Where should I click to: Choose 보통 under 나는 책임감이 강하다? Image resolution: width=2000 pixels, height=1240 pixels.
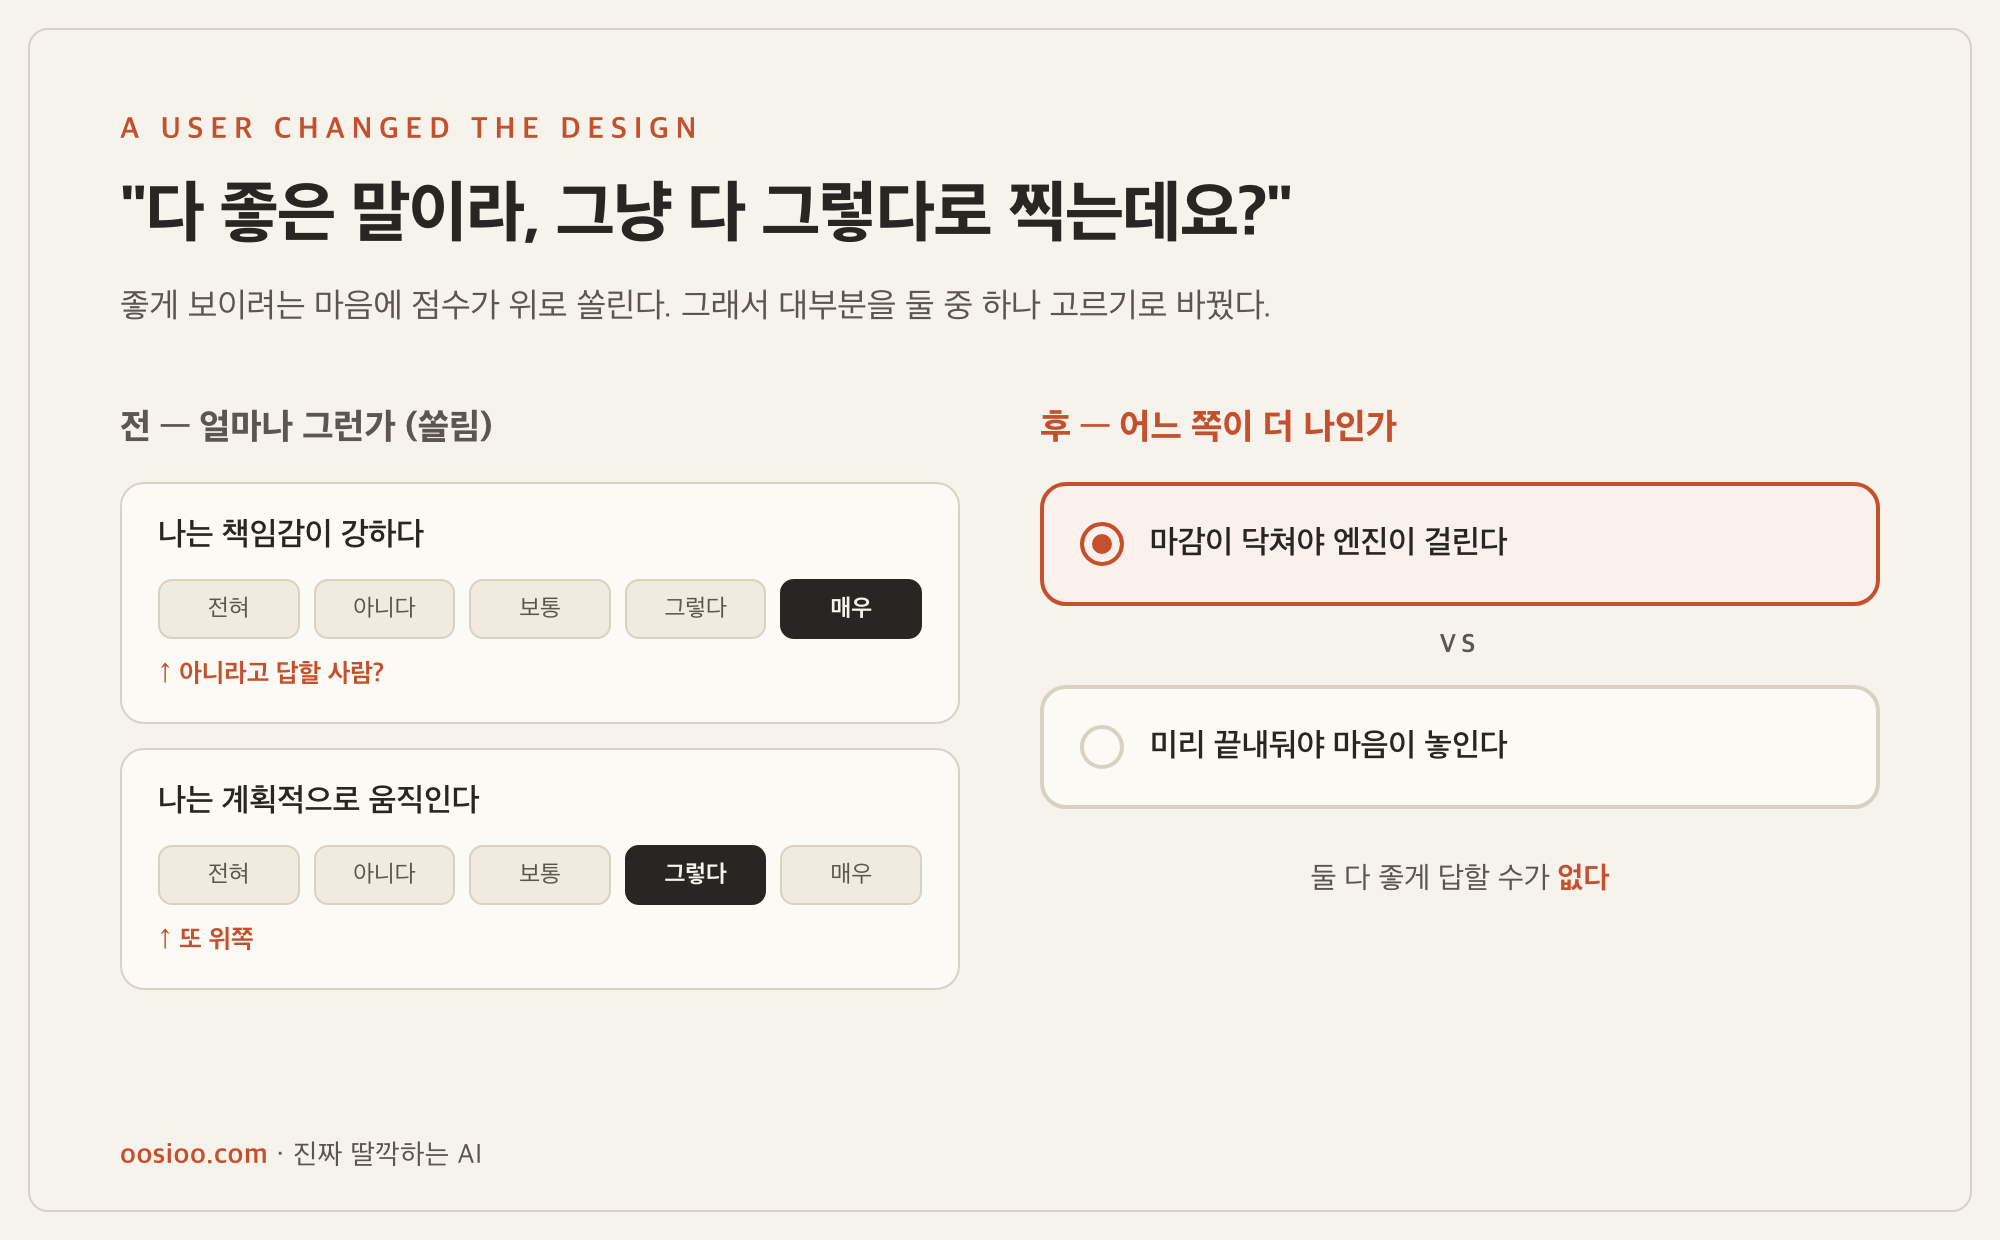coord(540,609)
